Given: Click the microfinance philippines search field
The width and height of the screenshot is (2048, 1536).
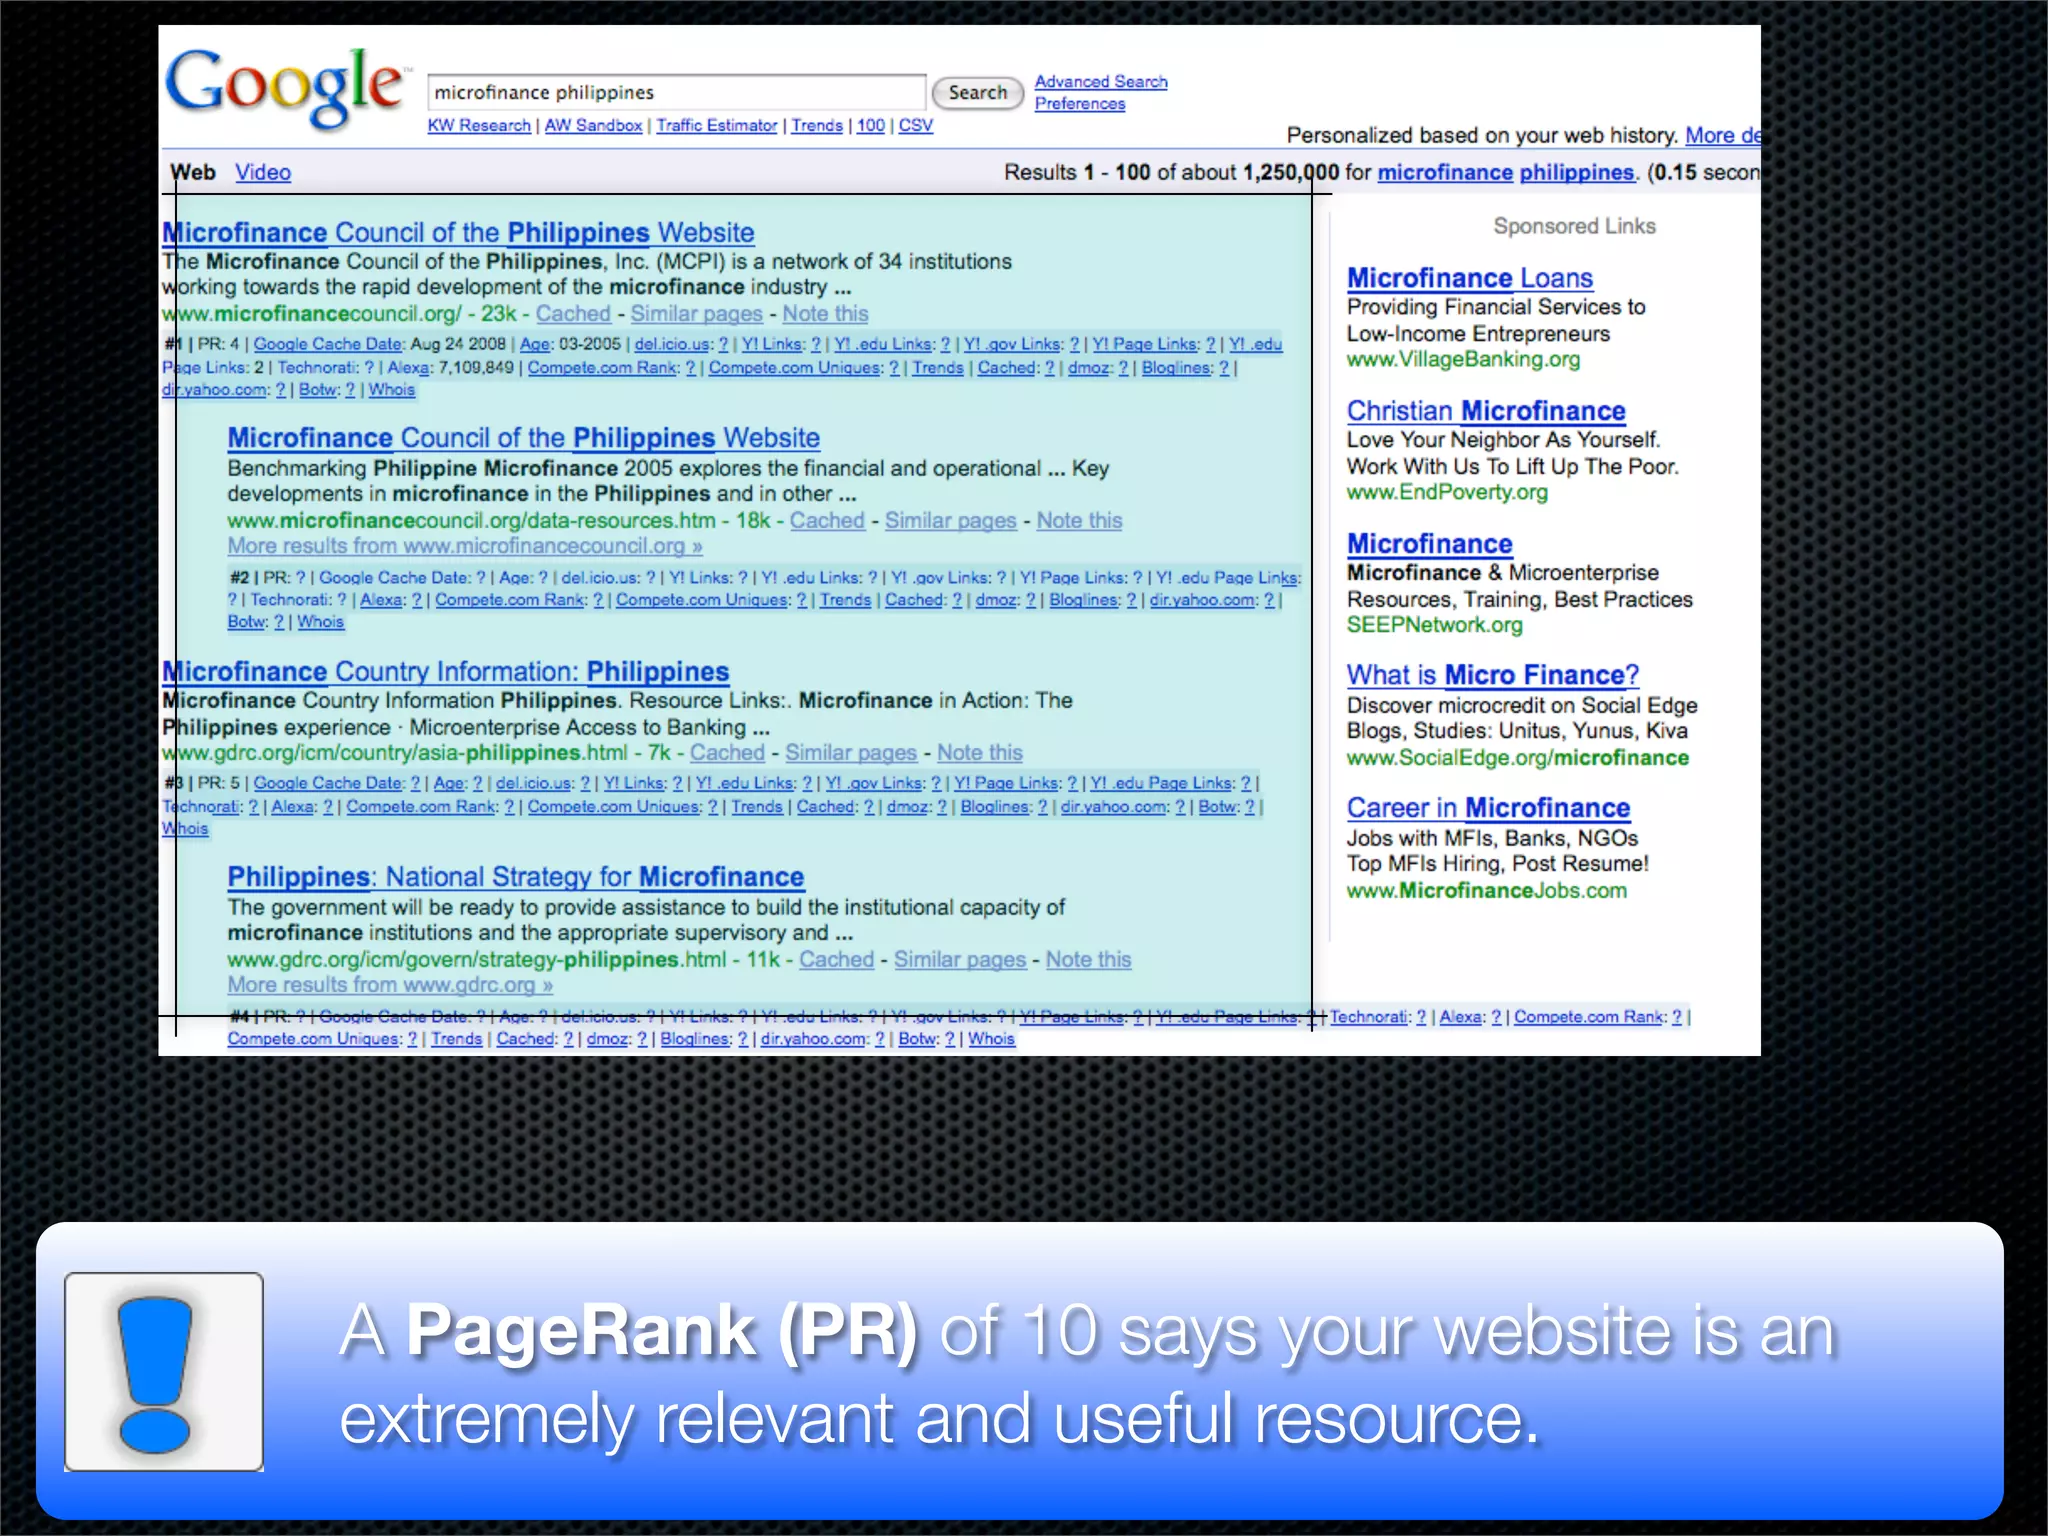Looking at the screenshot, I should point(676,92).
